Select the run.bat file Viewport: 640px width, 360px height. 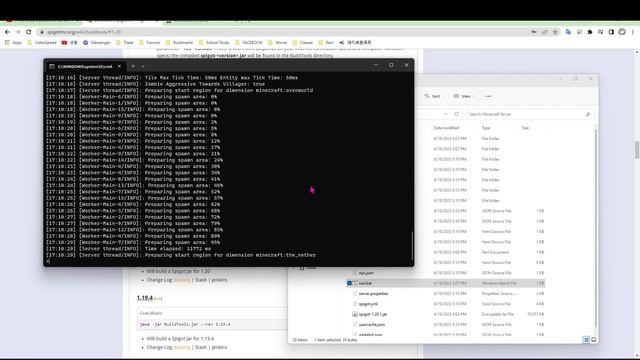(x=445, y=283)
